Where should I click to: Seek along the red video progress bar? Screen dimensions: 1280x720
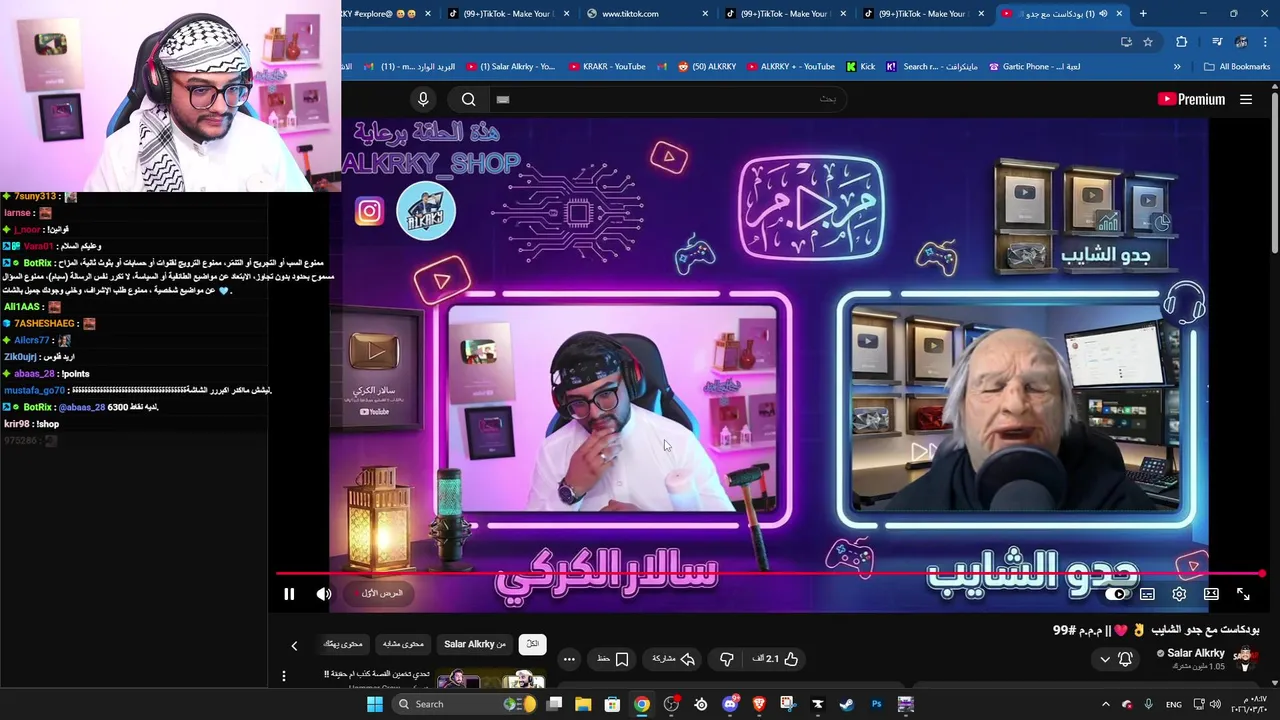770,574
